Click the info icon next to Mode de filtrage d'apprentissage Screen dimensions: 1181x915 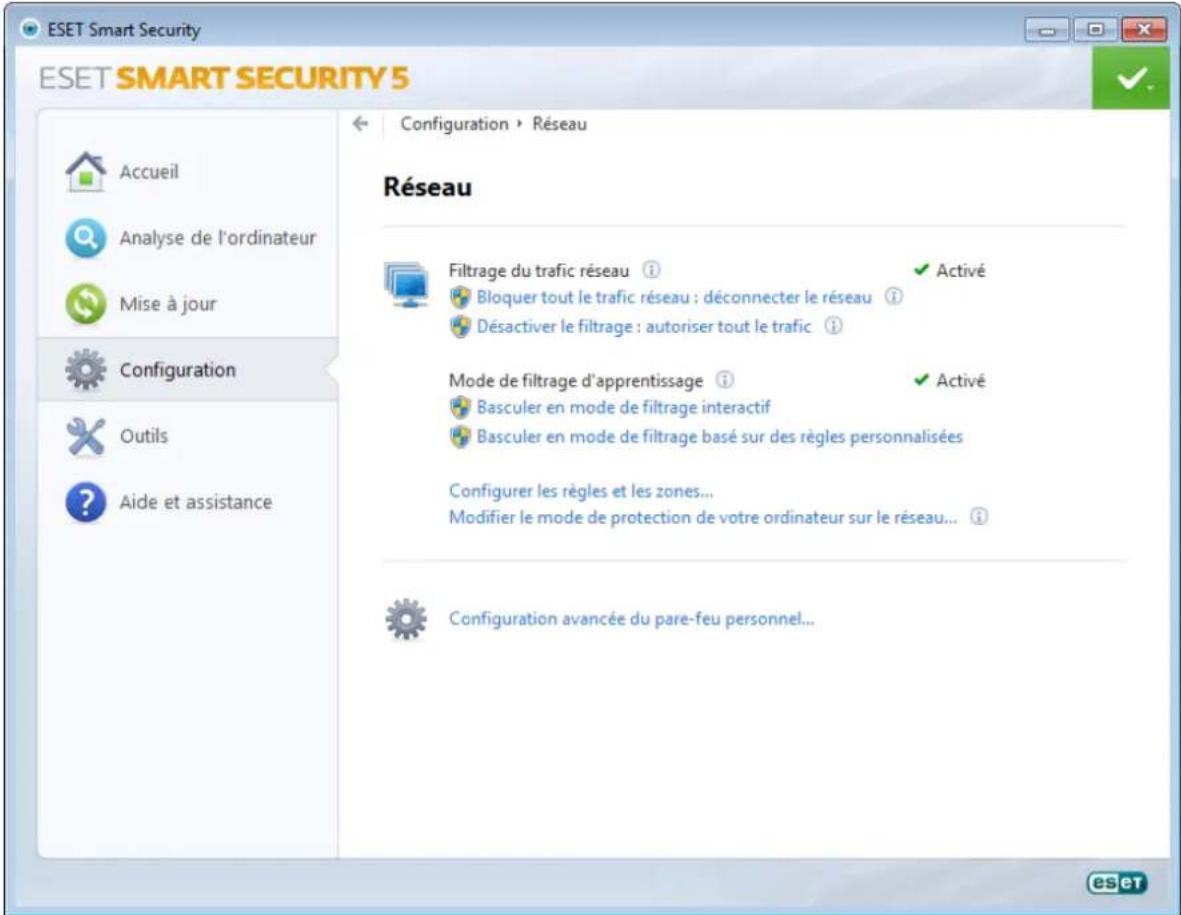(725, 380)
